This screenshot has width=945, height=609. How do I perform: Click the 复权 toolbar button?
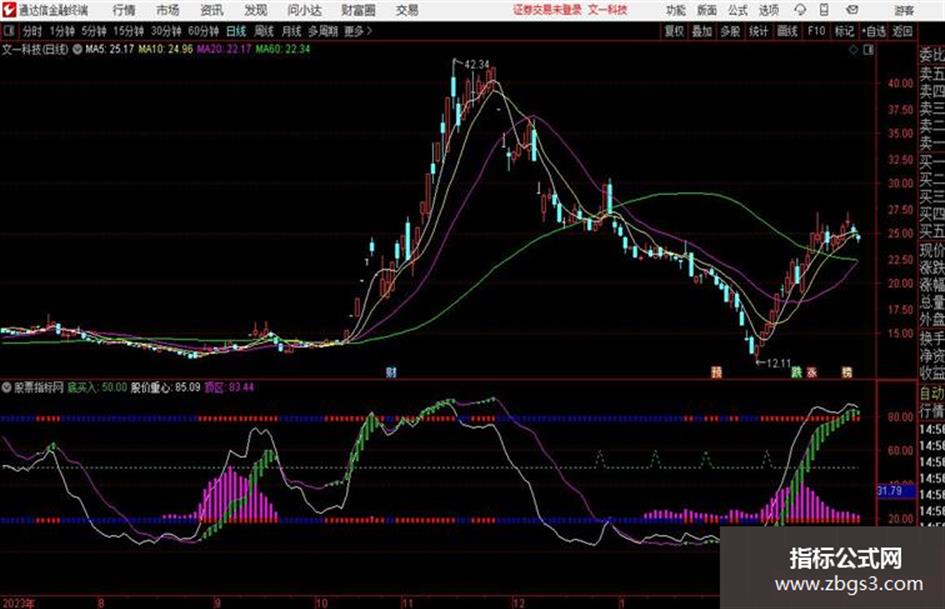tap(674, 31)
